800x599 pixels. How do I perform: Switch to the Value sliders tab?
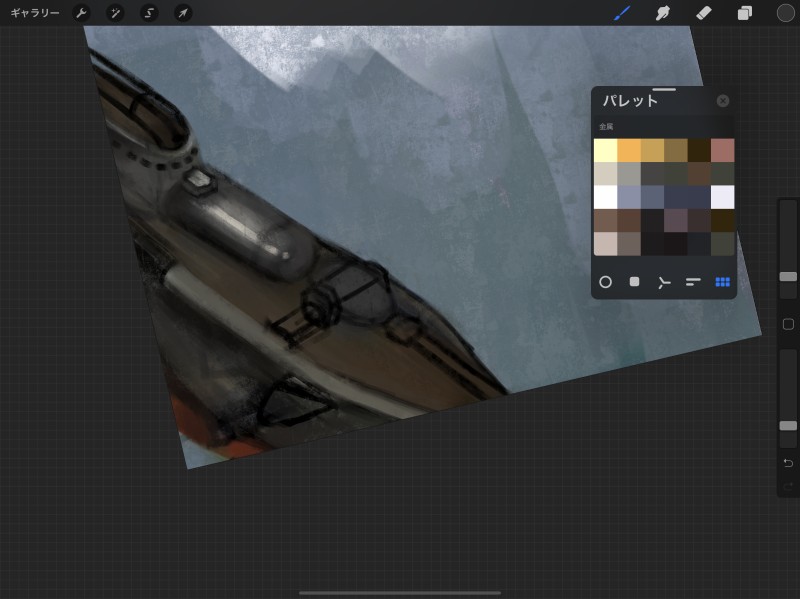693,282
